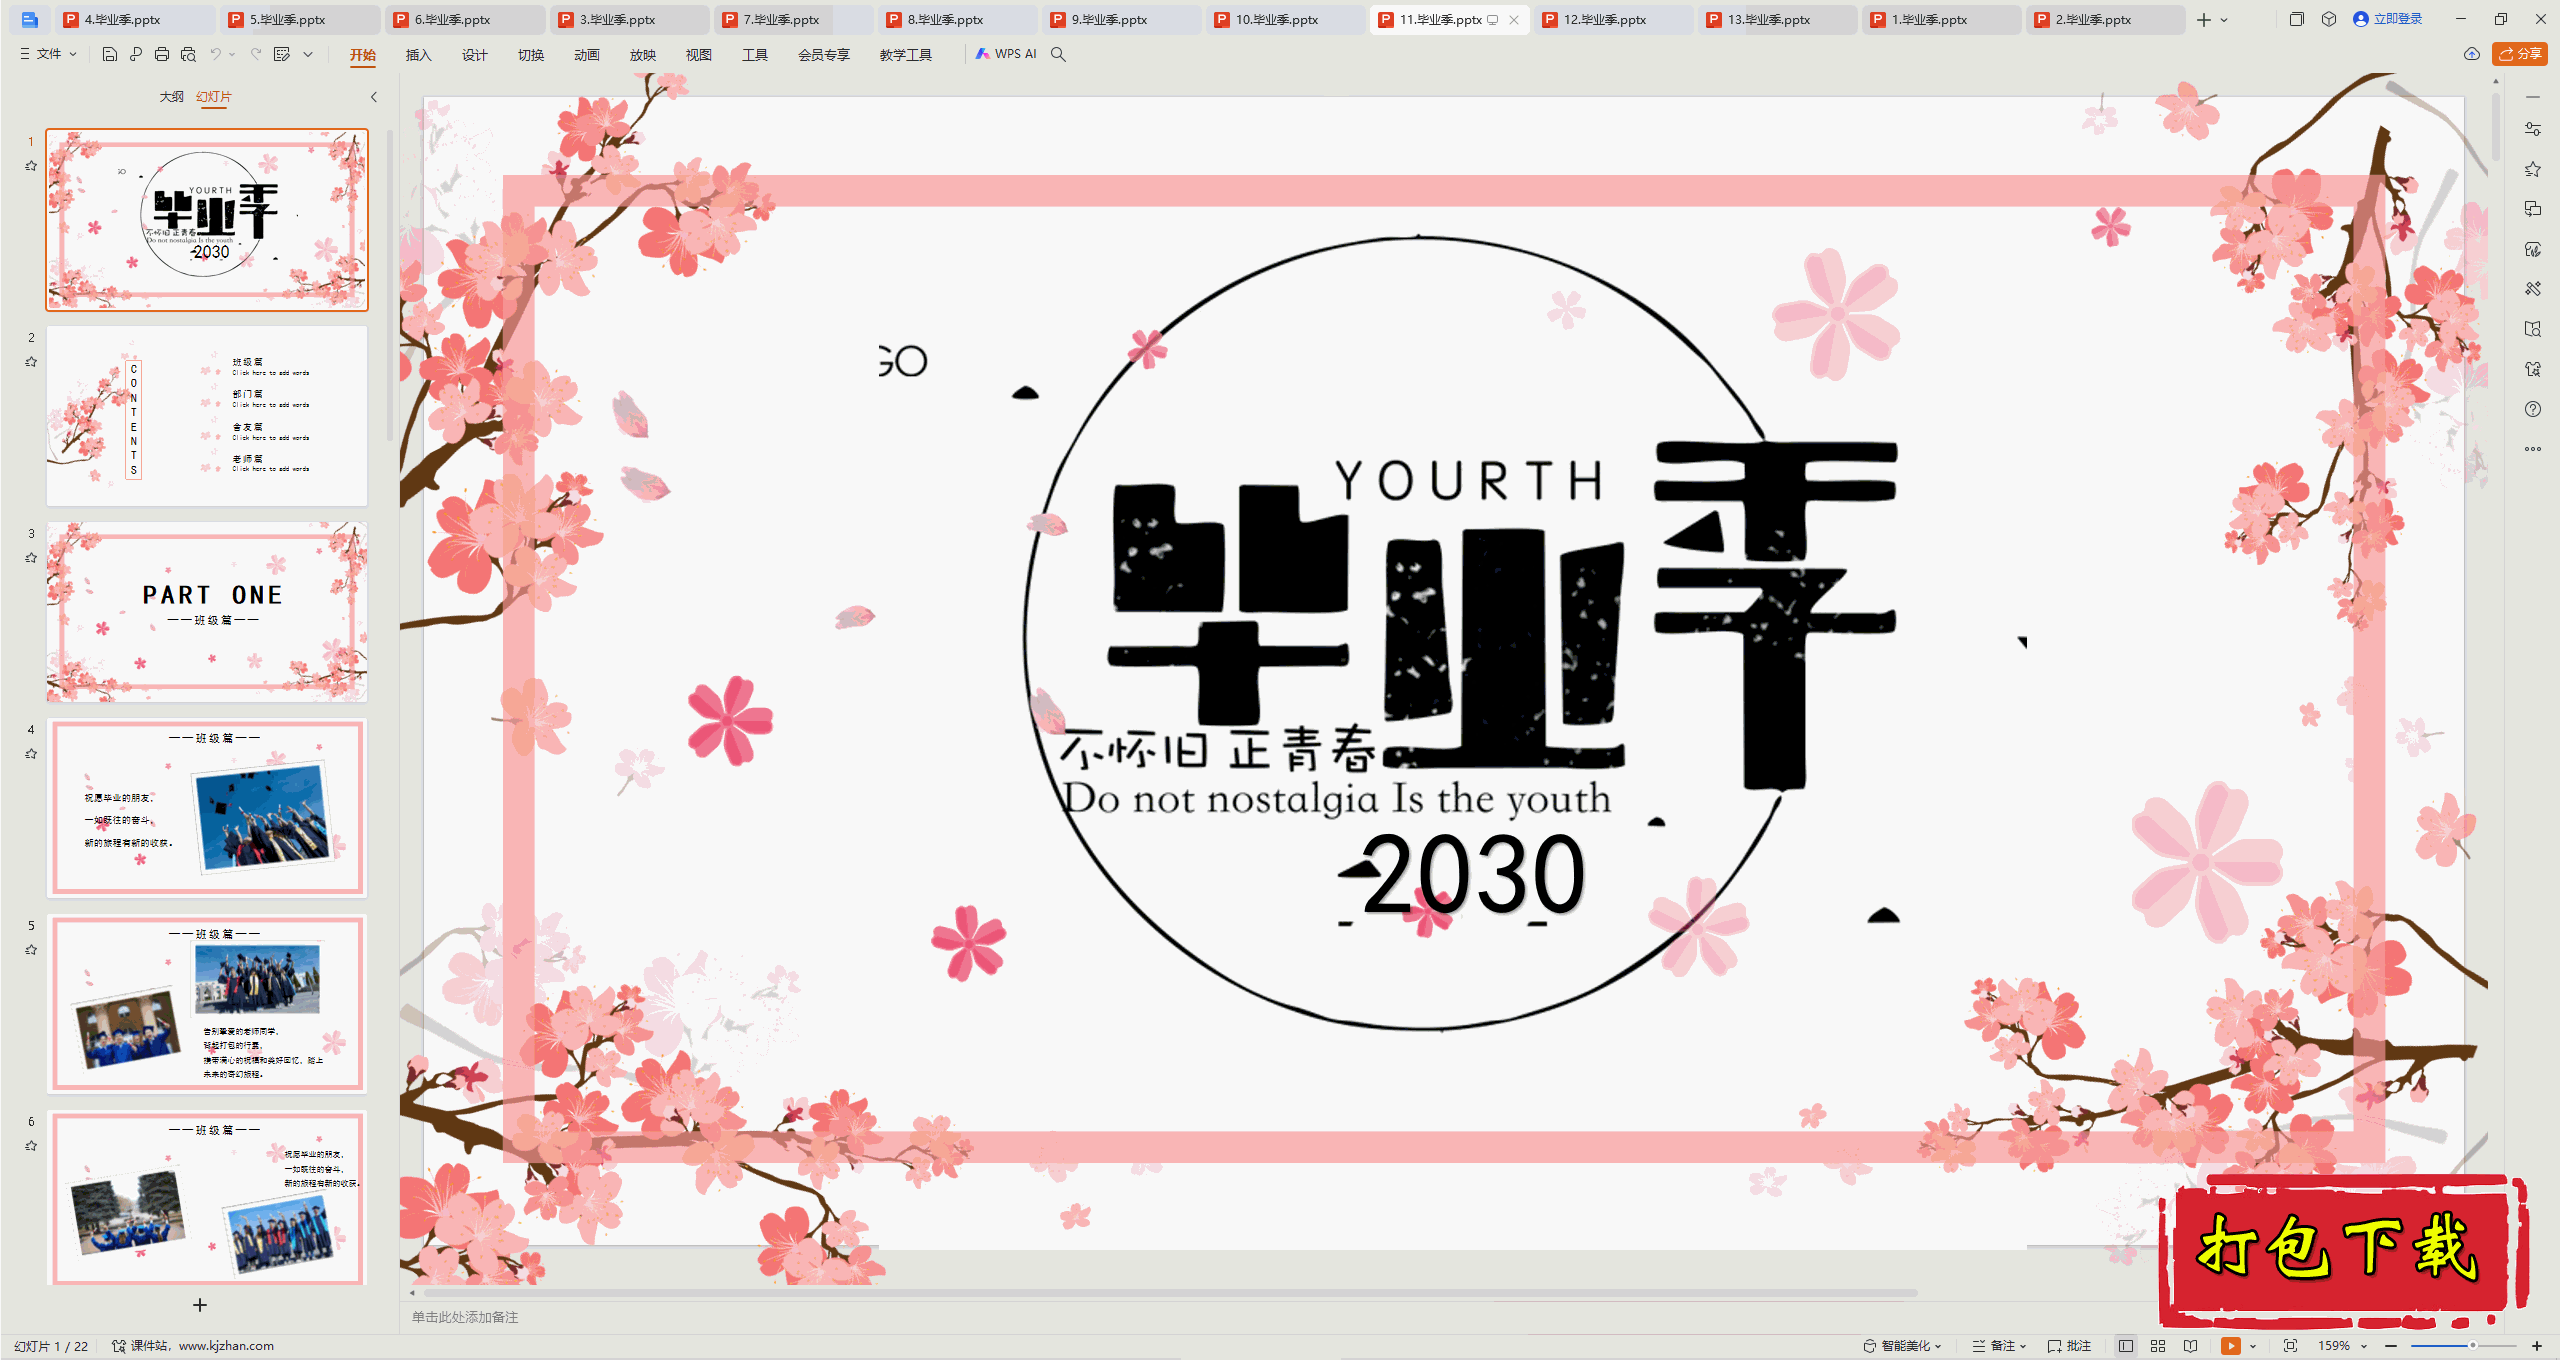Click the undo arrow icon
2560x1360 pixels.
click(x=215, y=54)
